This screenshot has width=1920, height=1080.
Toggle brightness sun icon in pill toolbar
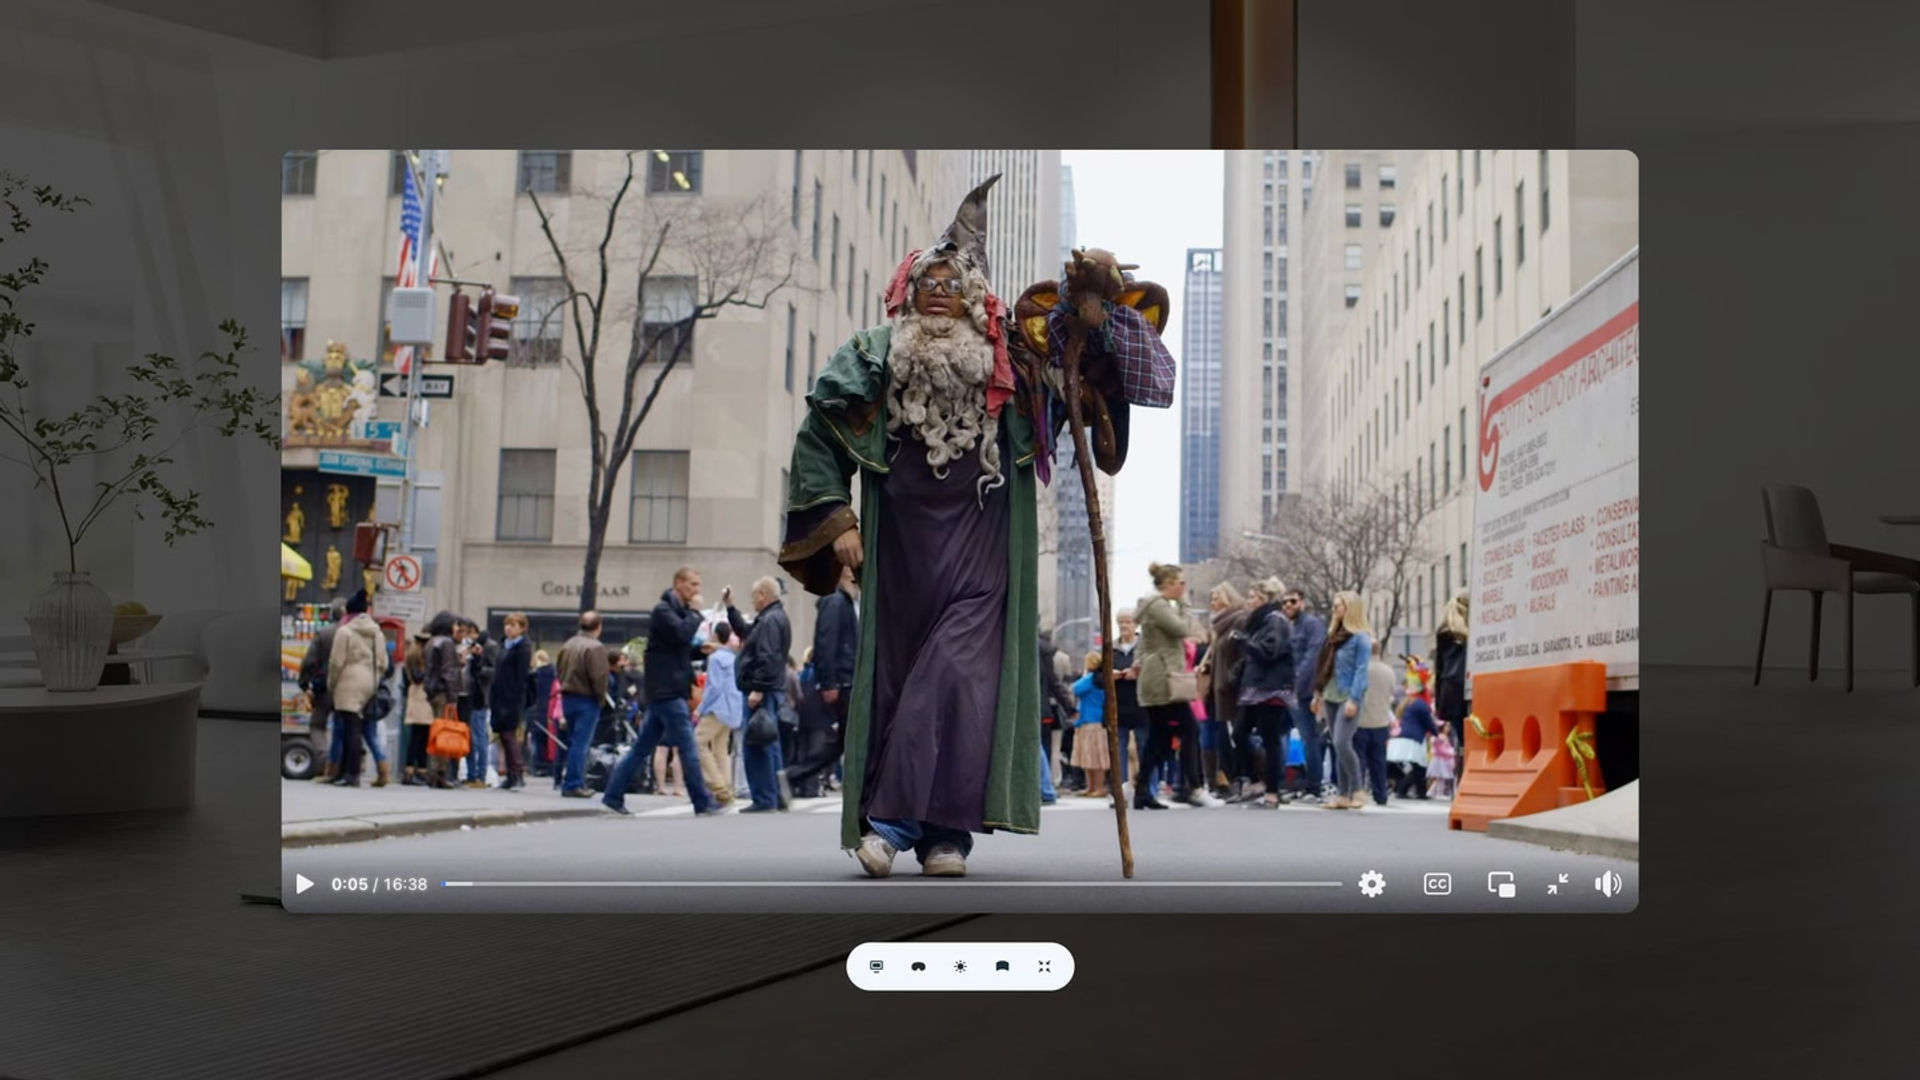(960, 967)
